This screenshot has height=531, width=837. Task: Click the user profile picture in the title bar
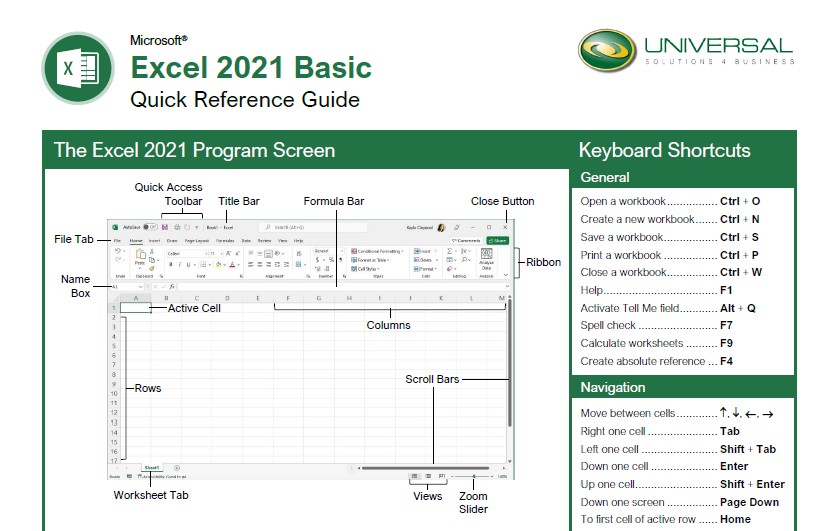coord(441,227)
